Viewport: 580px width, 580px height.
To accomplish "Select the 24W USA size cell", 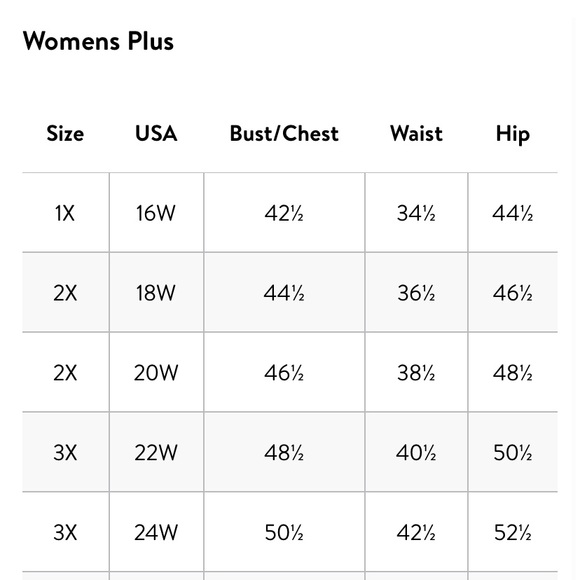I will pyautogui.click(x=156, y=532).
